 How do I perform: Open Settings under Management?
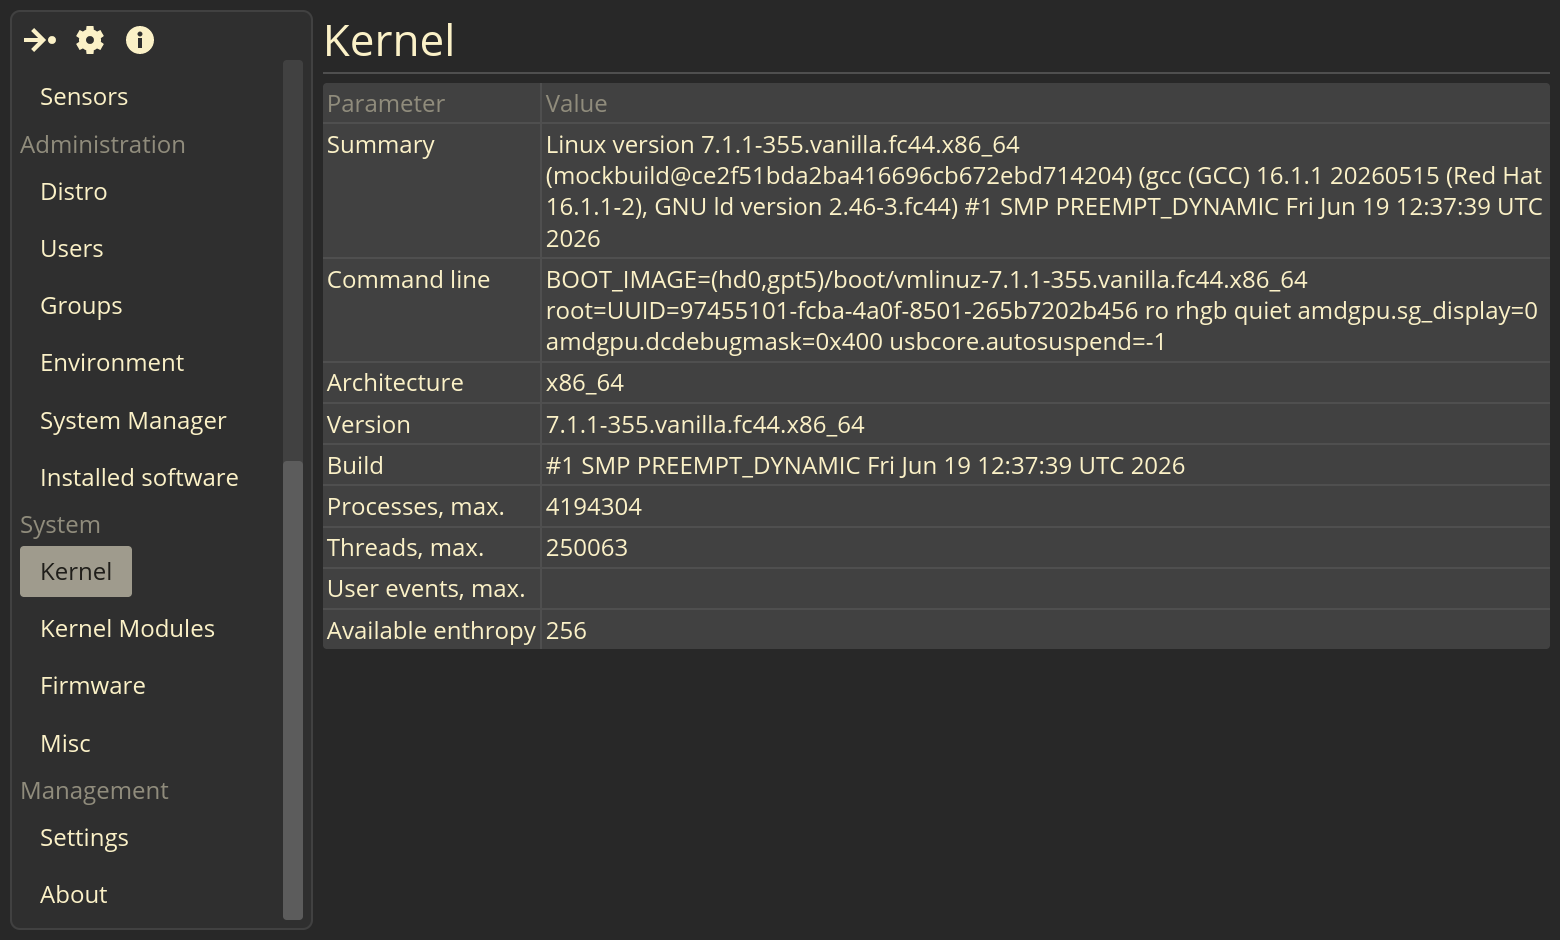point(84,838)
